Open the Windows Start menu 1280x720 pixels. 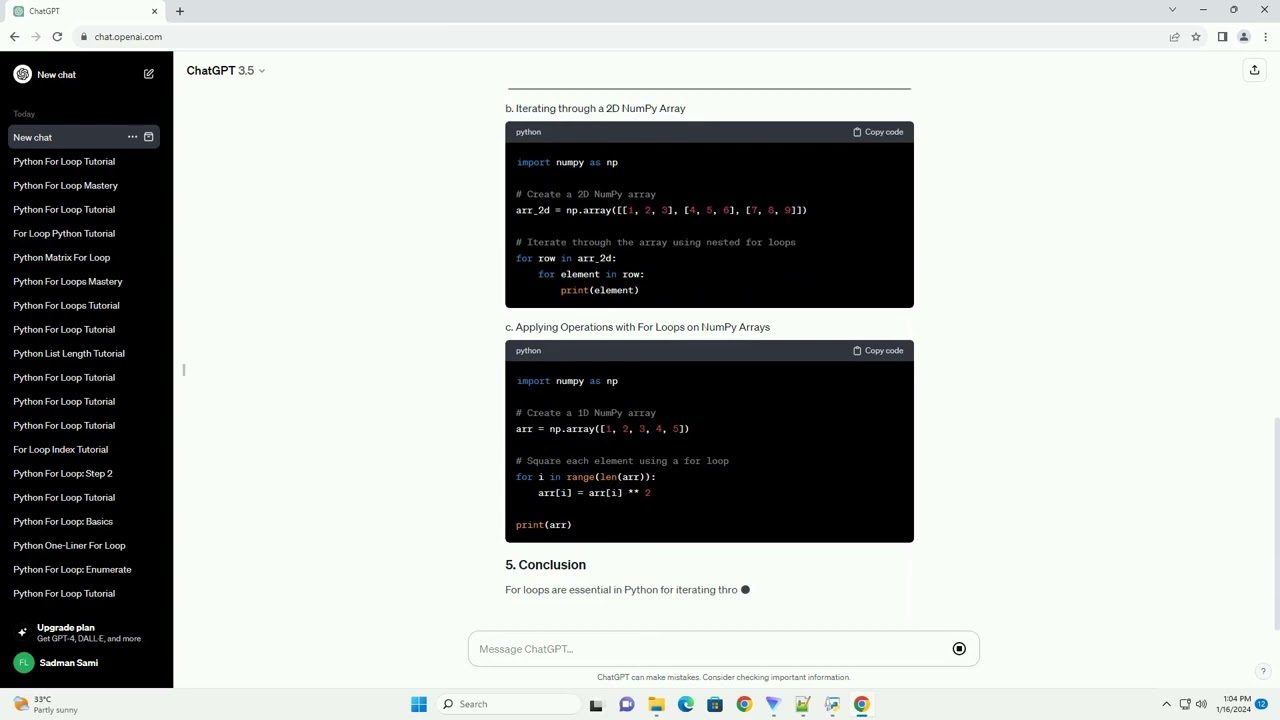pos(419,704)
